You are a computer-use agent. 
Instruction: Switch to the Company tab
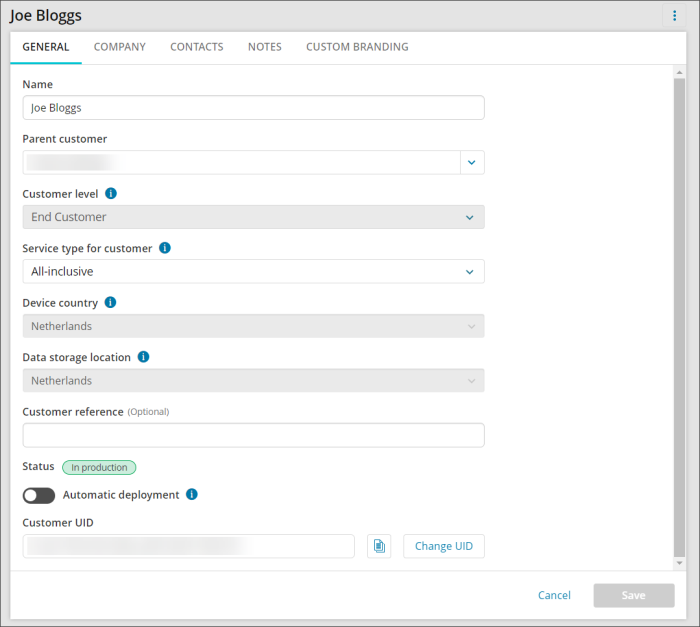click(x=120, y=47)
